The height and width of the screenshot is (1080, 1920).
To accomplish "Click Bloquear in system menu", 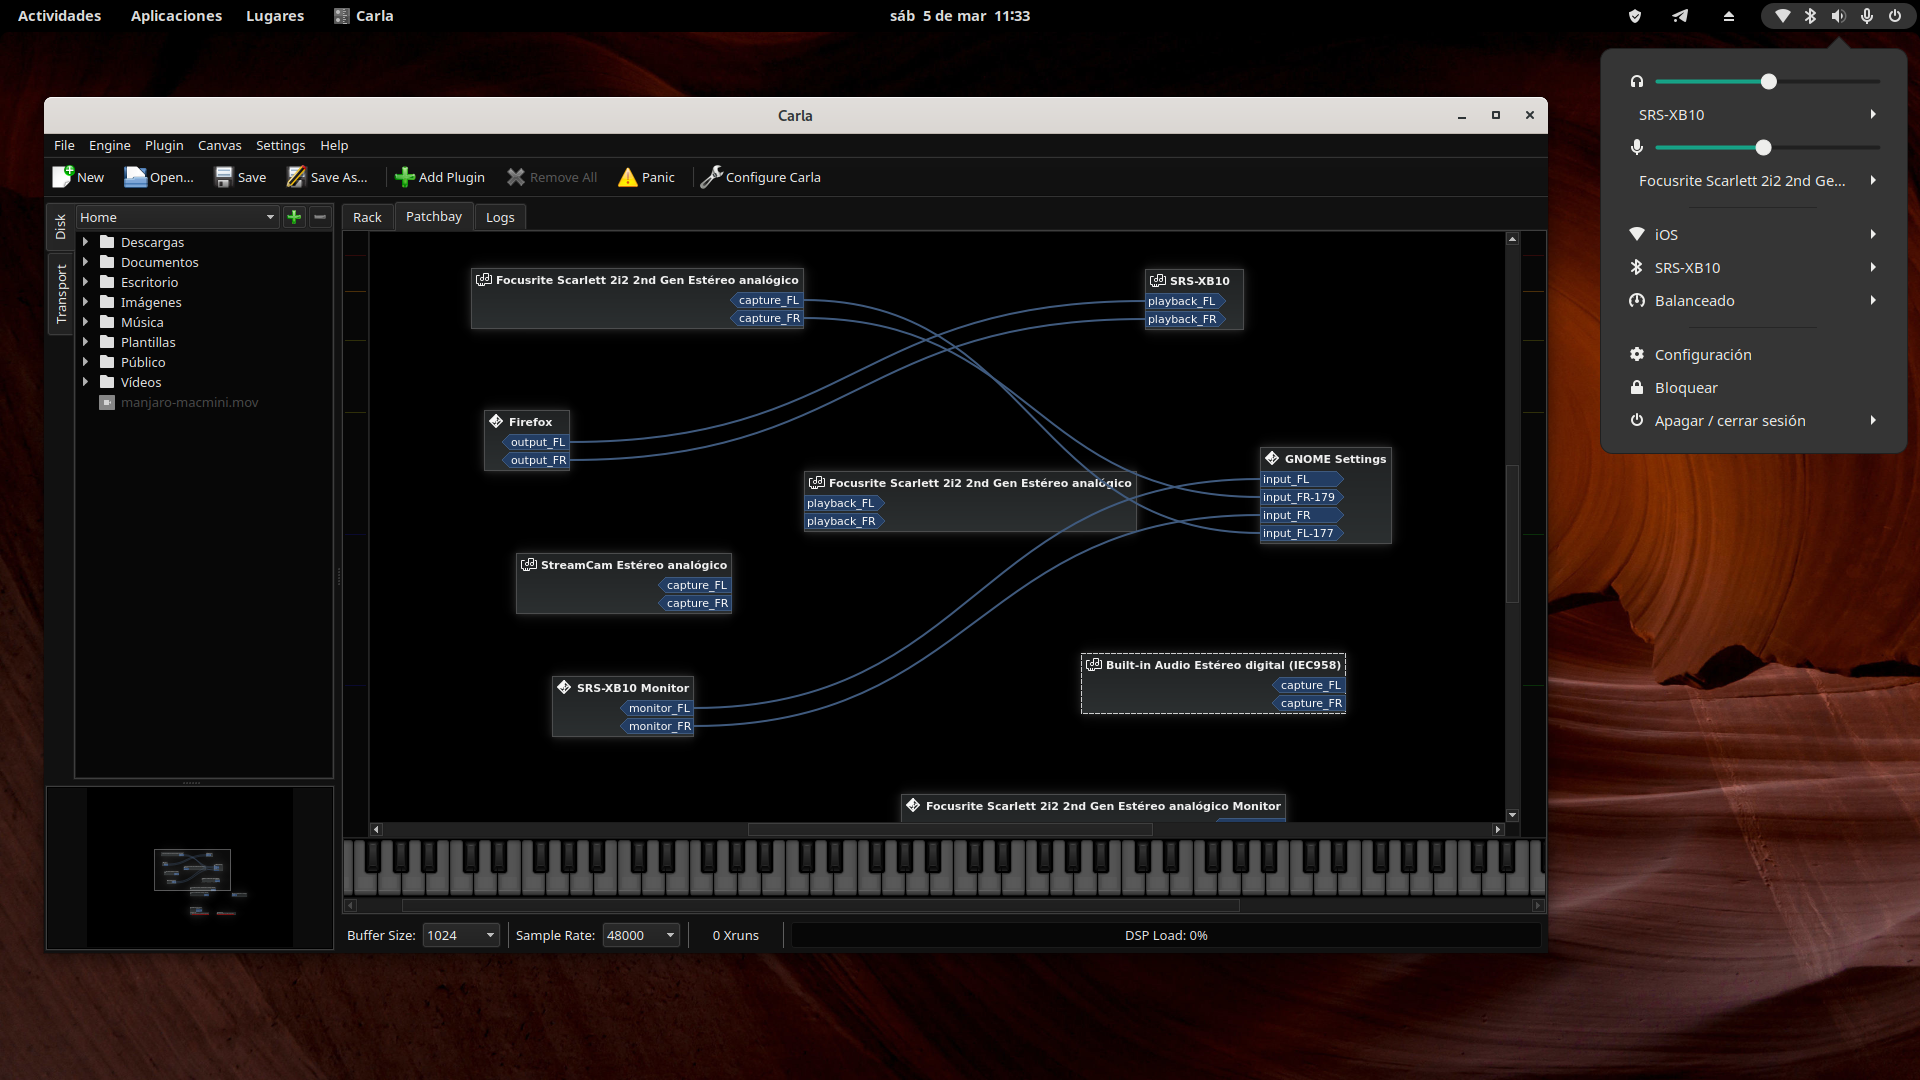I will coord(1685,388).
